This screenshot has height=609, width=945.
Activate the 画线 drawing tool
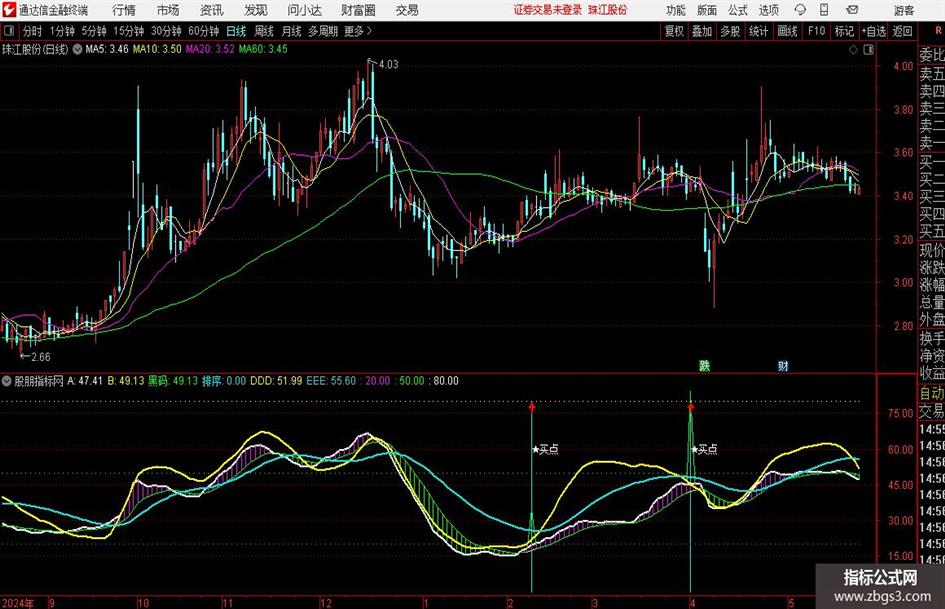[787, 31]
